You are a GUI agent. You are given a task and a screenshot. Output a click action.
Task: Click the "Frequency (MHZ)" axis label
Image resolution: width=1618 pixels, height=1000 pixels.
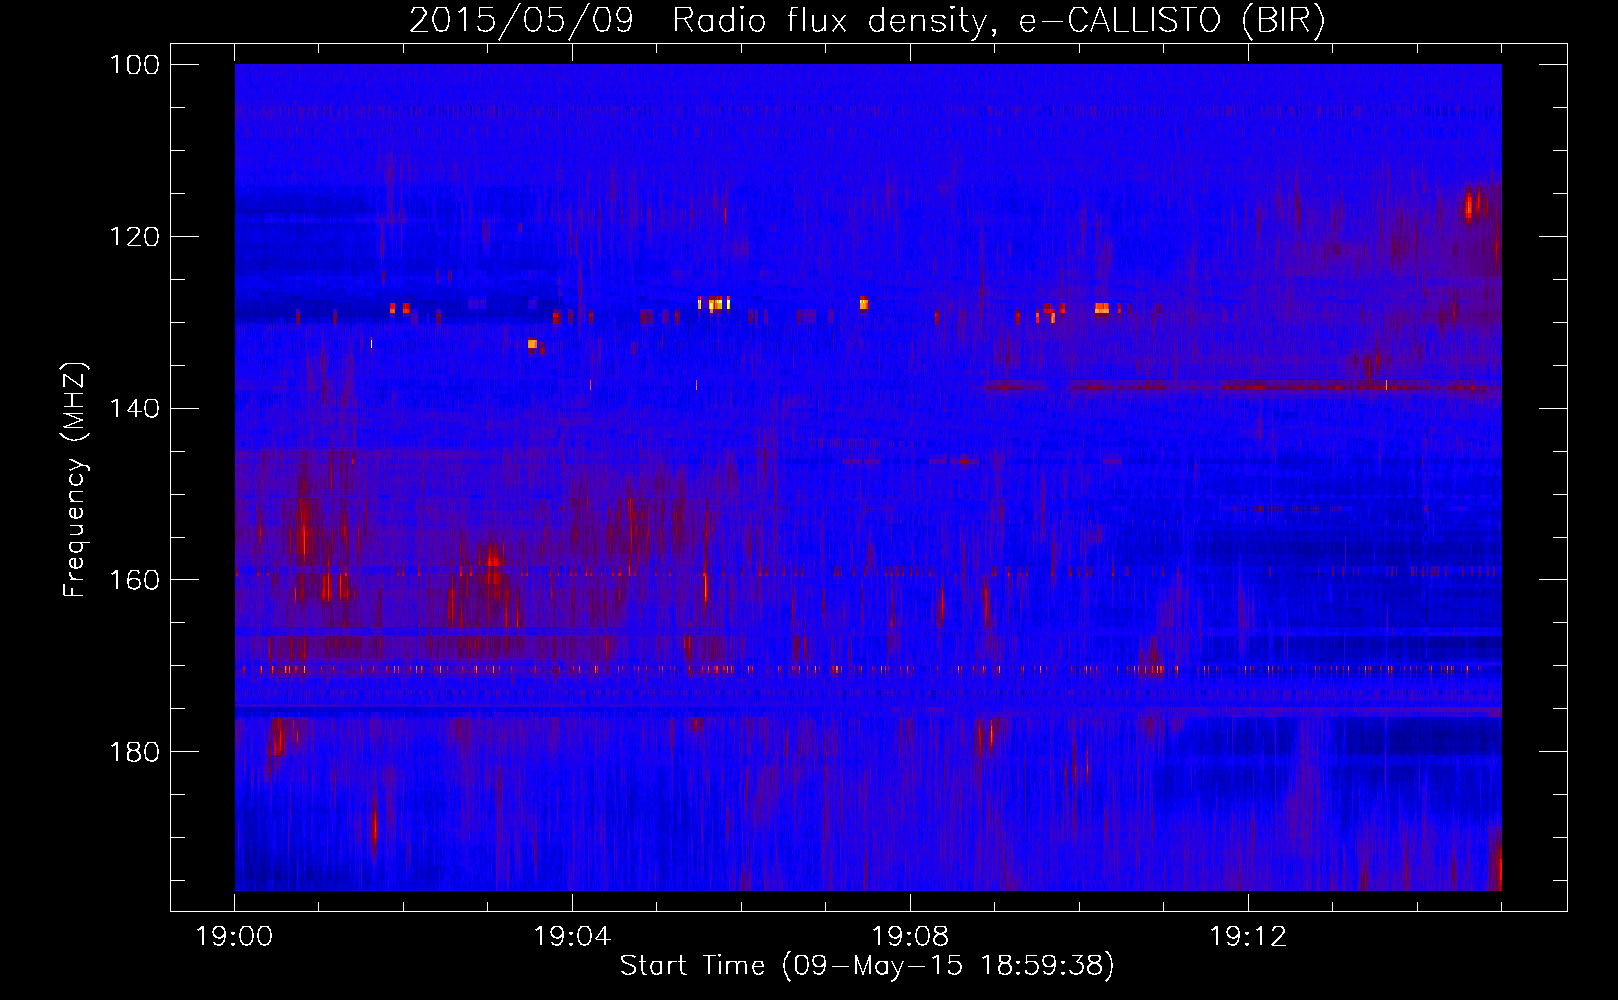click(x=76, y=479)
